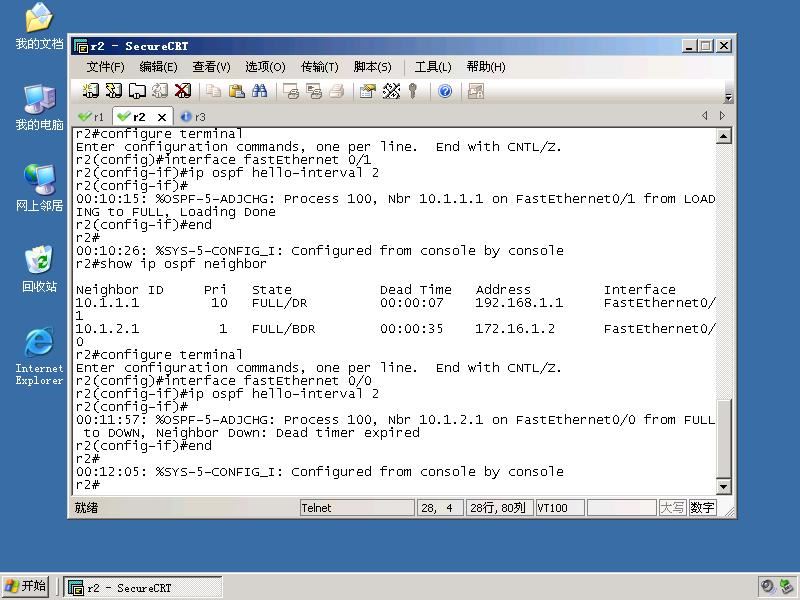This screenshot has height=600, width=800.
Task: Click the Print Screen icon
Action: click(x=291, y=91)
